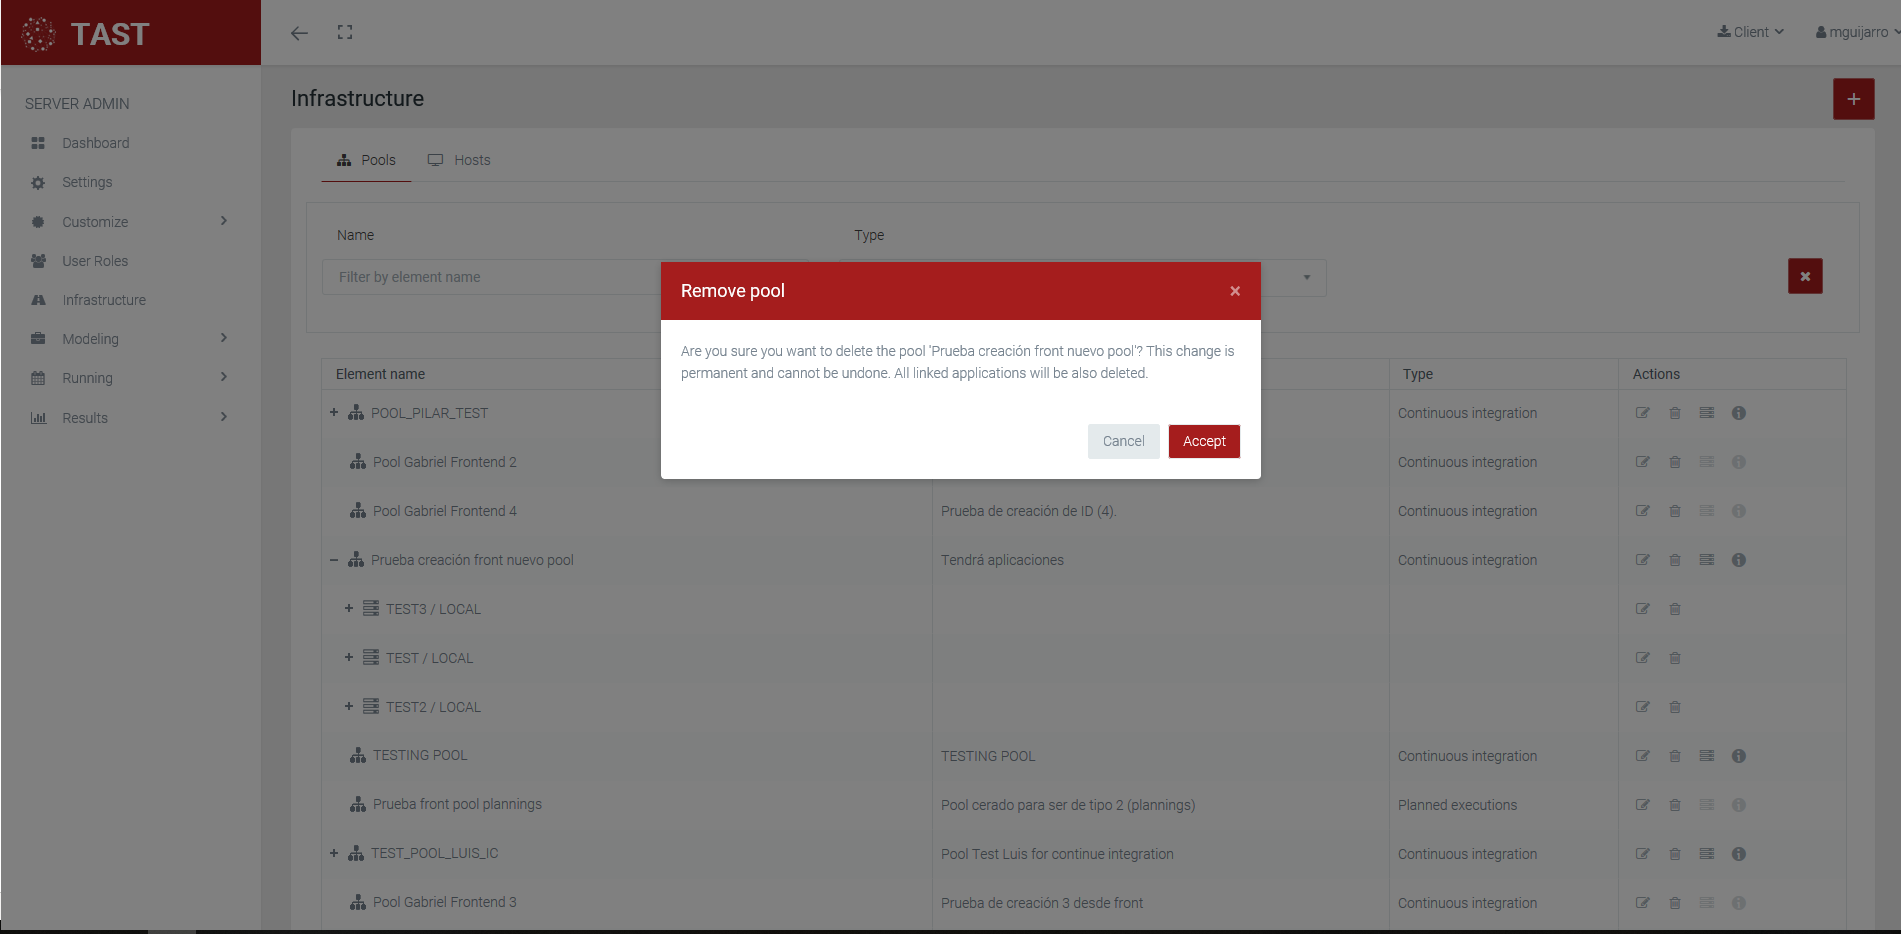Click edit icon for POOL_PILAR_TEST
Image resolution: width=1901 pixels, height=934 pixels.
click(x=1642, y=413)
